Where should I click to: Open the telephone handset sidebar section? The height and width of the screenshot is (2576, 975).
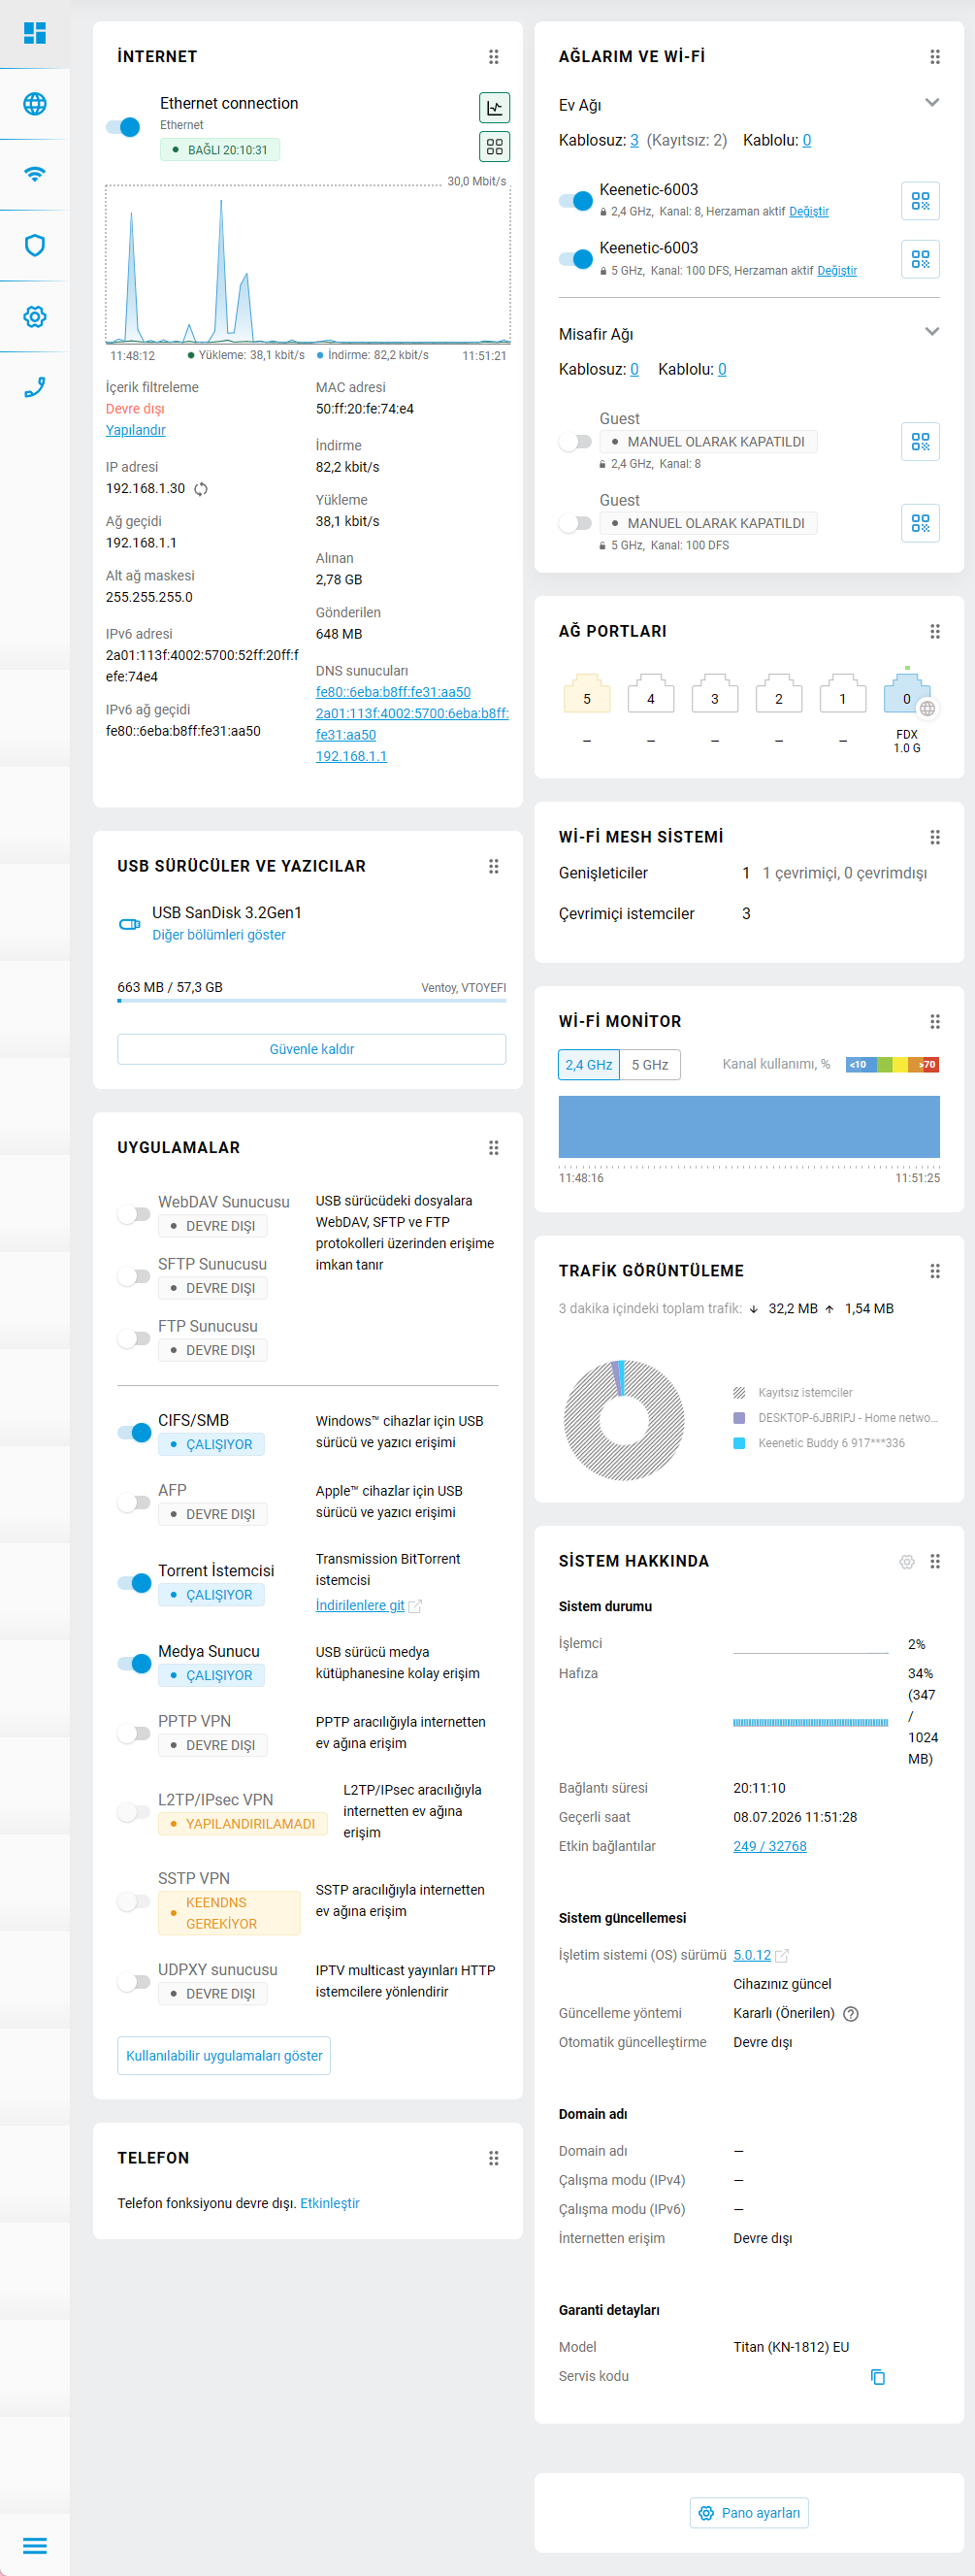pos(35,387)
